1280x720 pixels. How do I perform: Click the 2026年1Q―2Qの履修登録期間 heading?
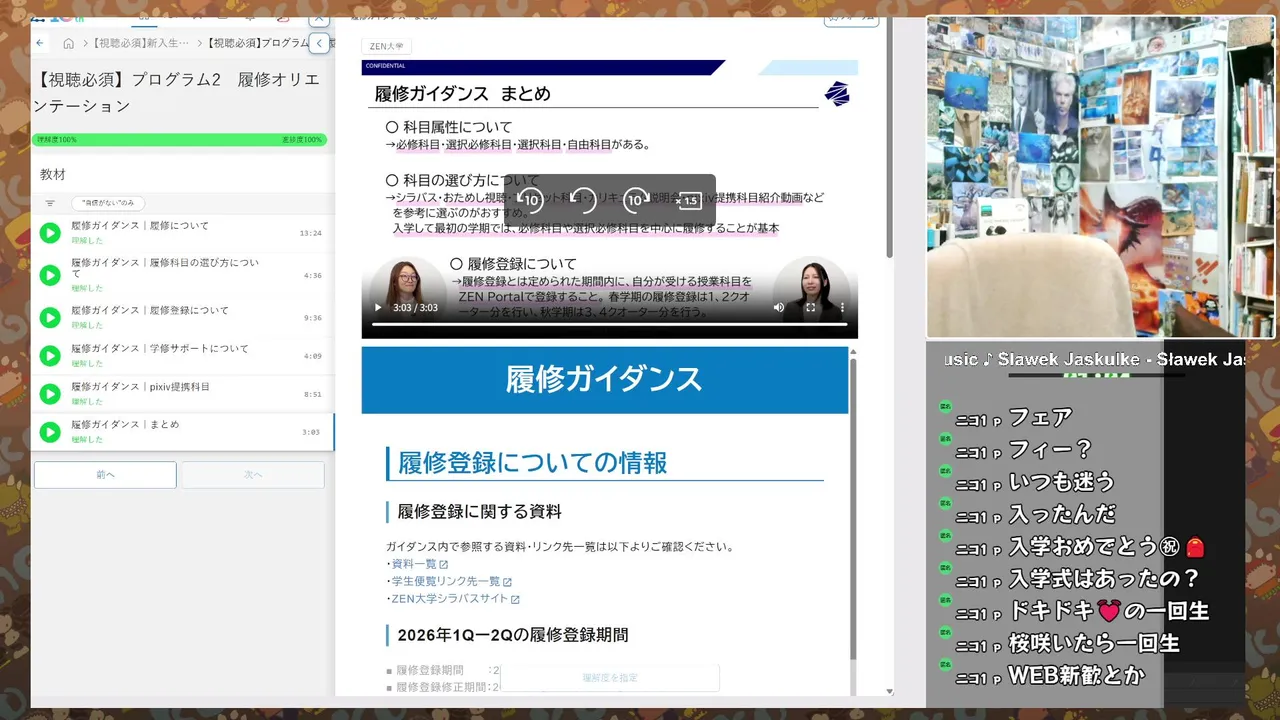coord(513,635)
